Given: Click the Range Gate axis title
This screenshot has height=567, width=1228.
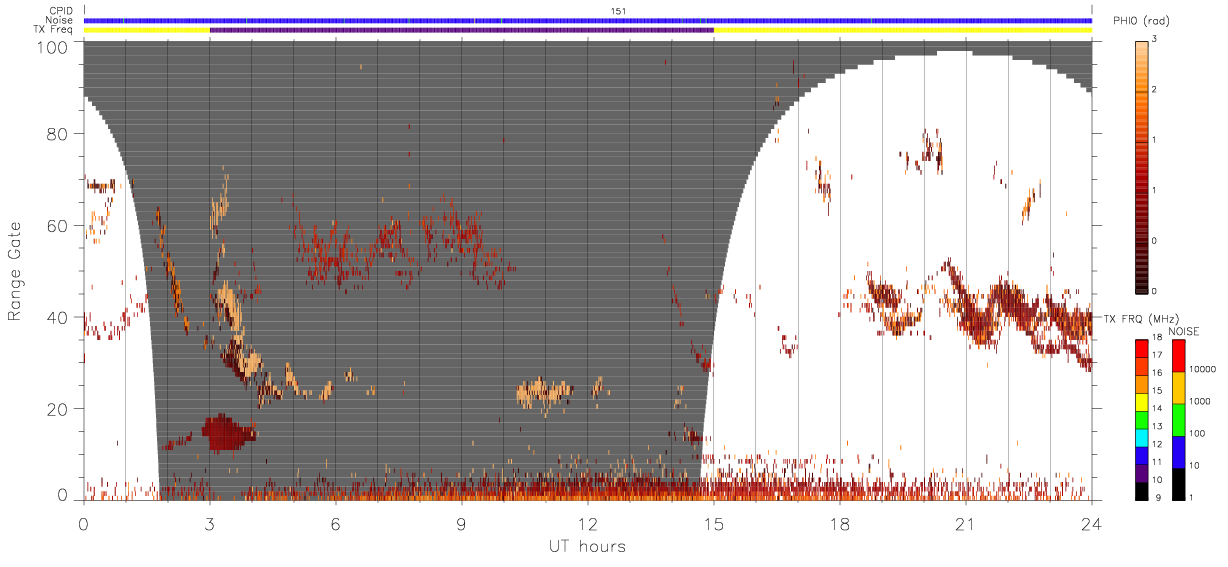Looking at the screenshot, I should coord(15,273).
